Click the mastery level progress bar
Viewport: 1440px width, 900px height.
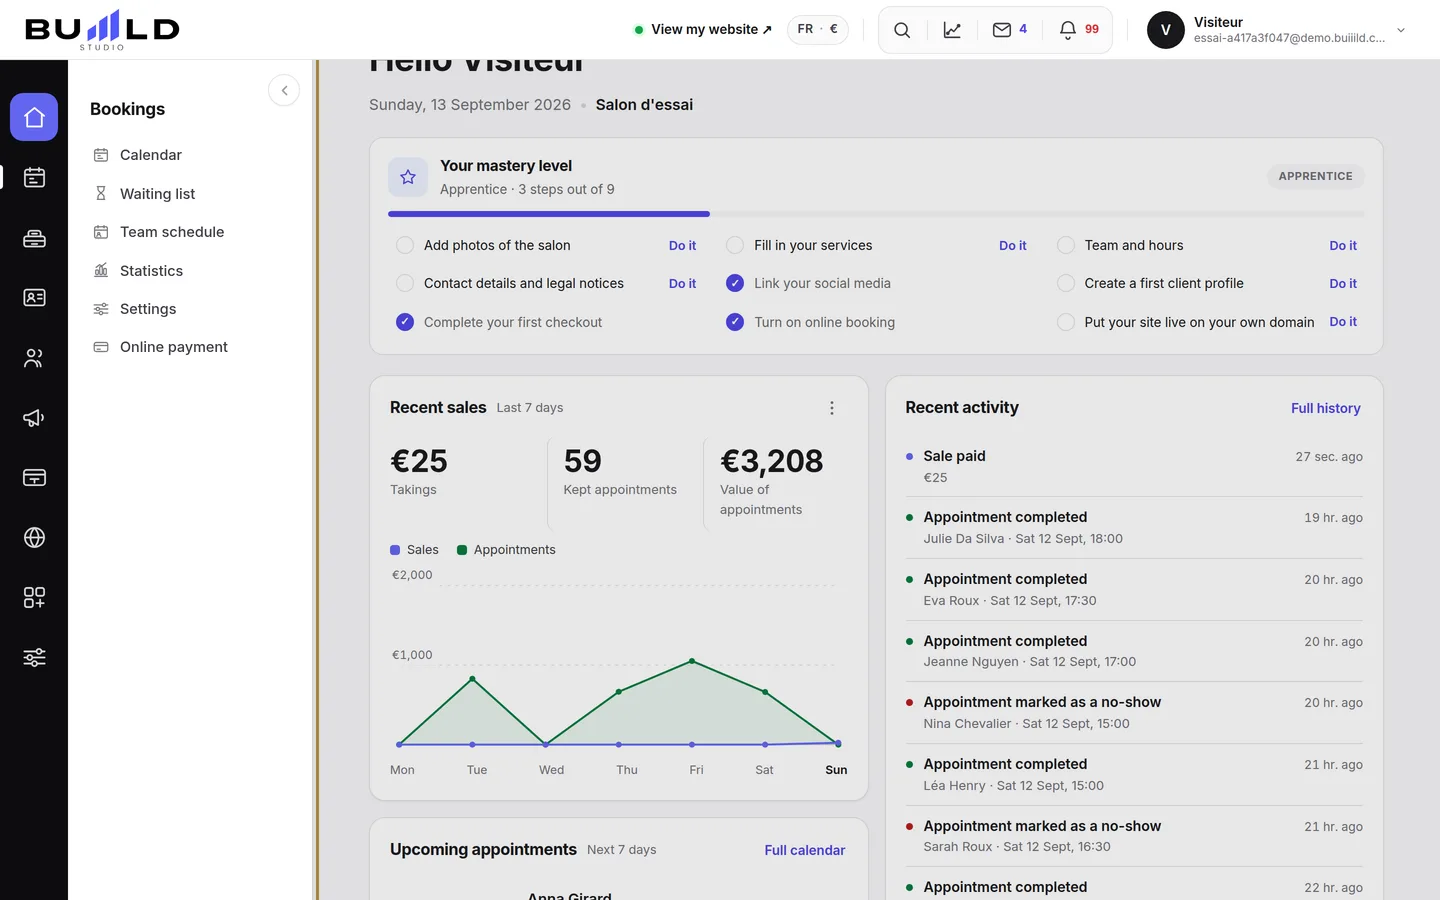[876, 214]
